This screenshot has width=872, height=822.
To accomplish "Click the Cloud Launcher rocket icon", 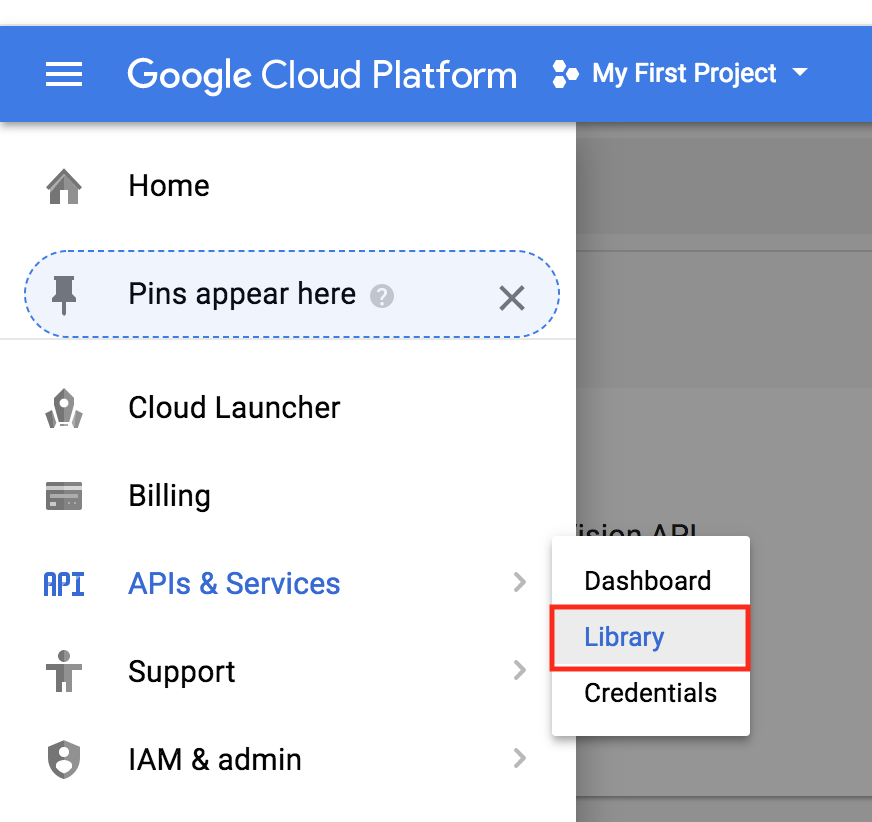I will (x=64, y=408).
